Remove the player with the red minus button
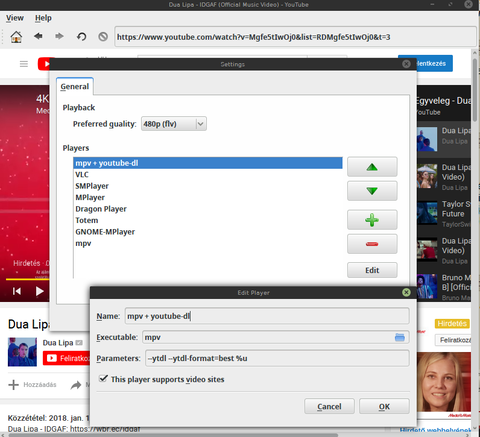This screenshot has height=437, width=480. point(372,244)
